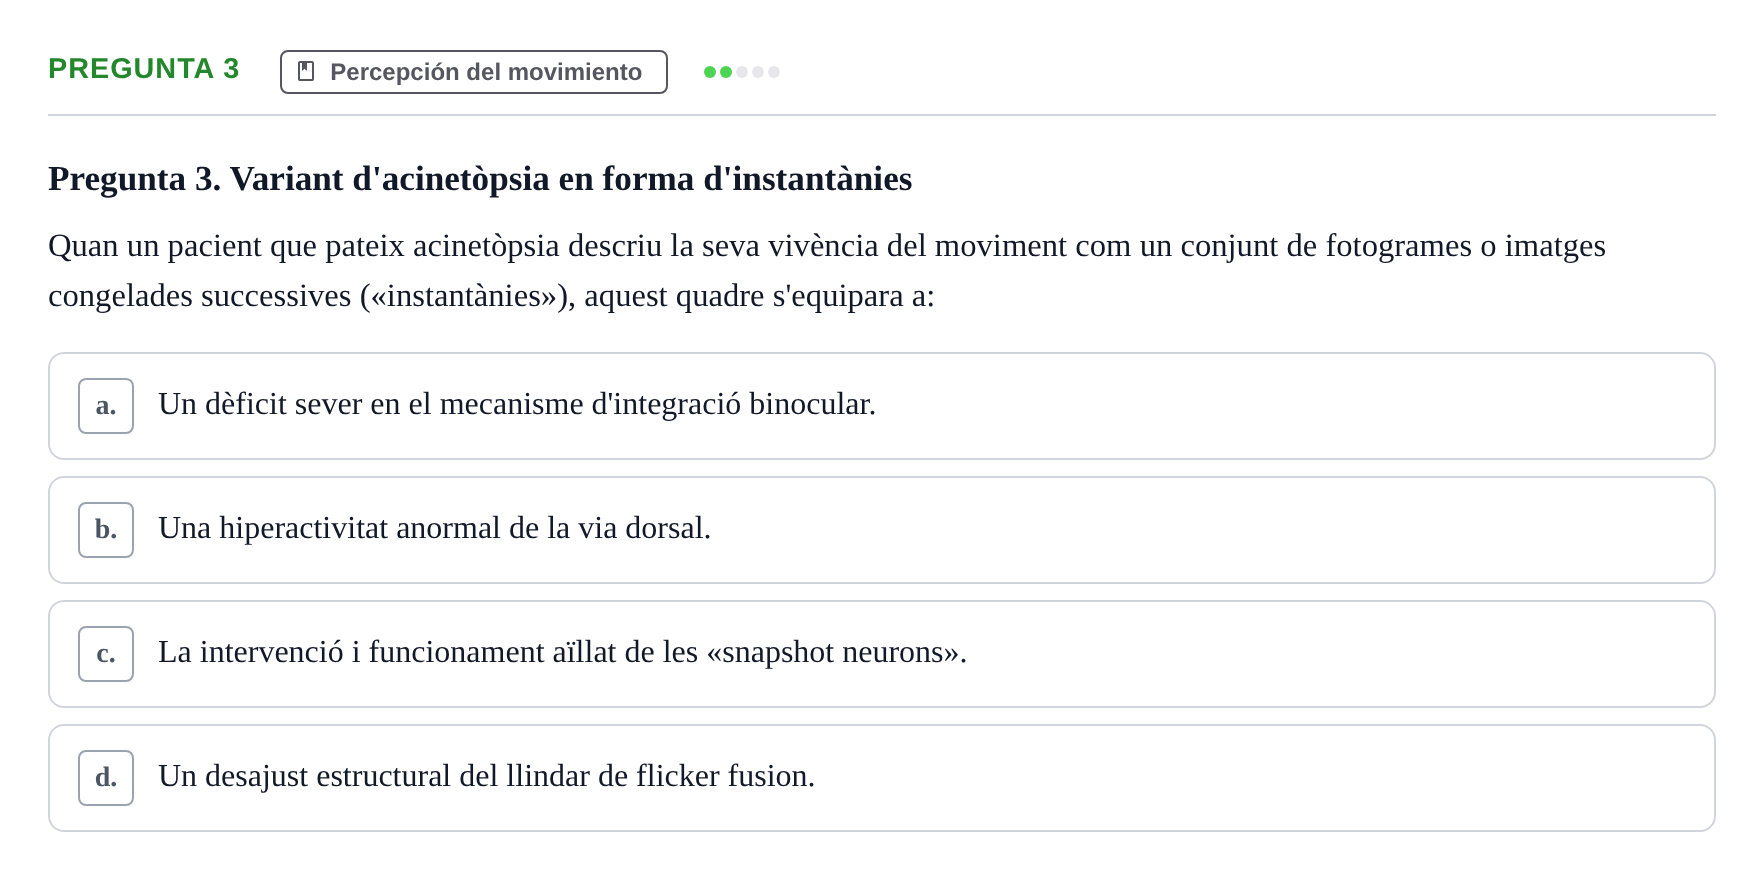
Task: Choose answer about binocular integration deficit
Action: tap(882, 406)
